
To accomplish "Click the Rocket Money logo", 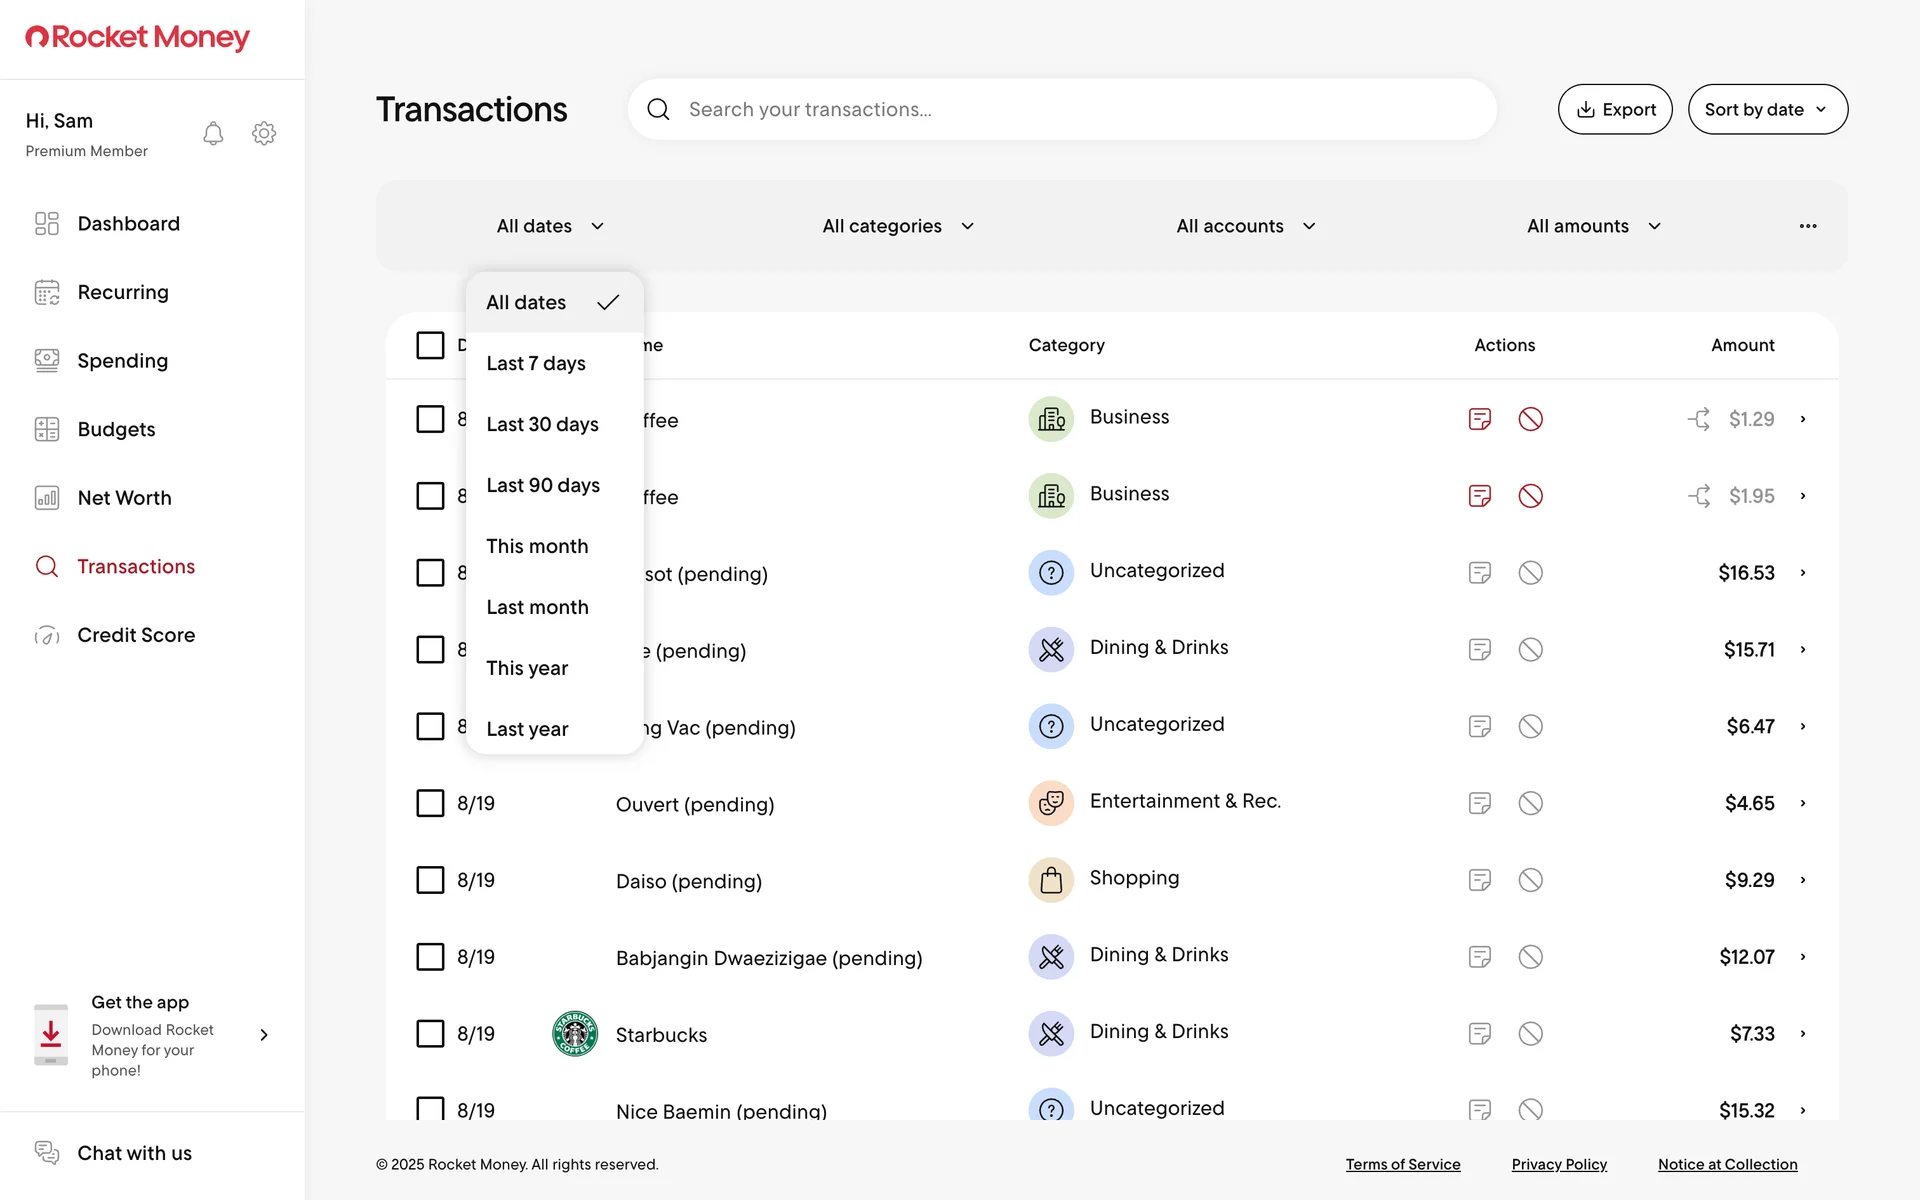I will point(138,38).
